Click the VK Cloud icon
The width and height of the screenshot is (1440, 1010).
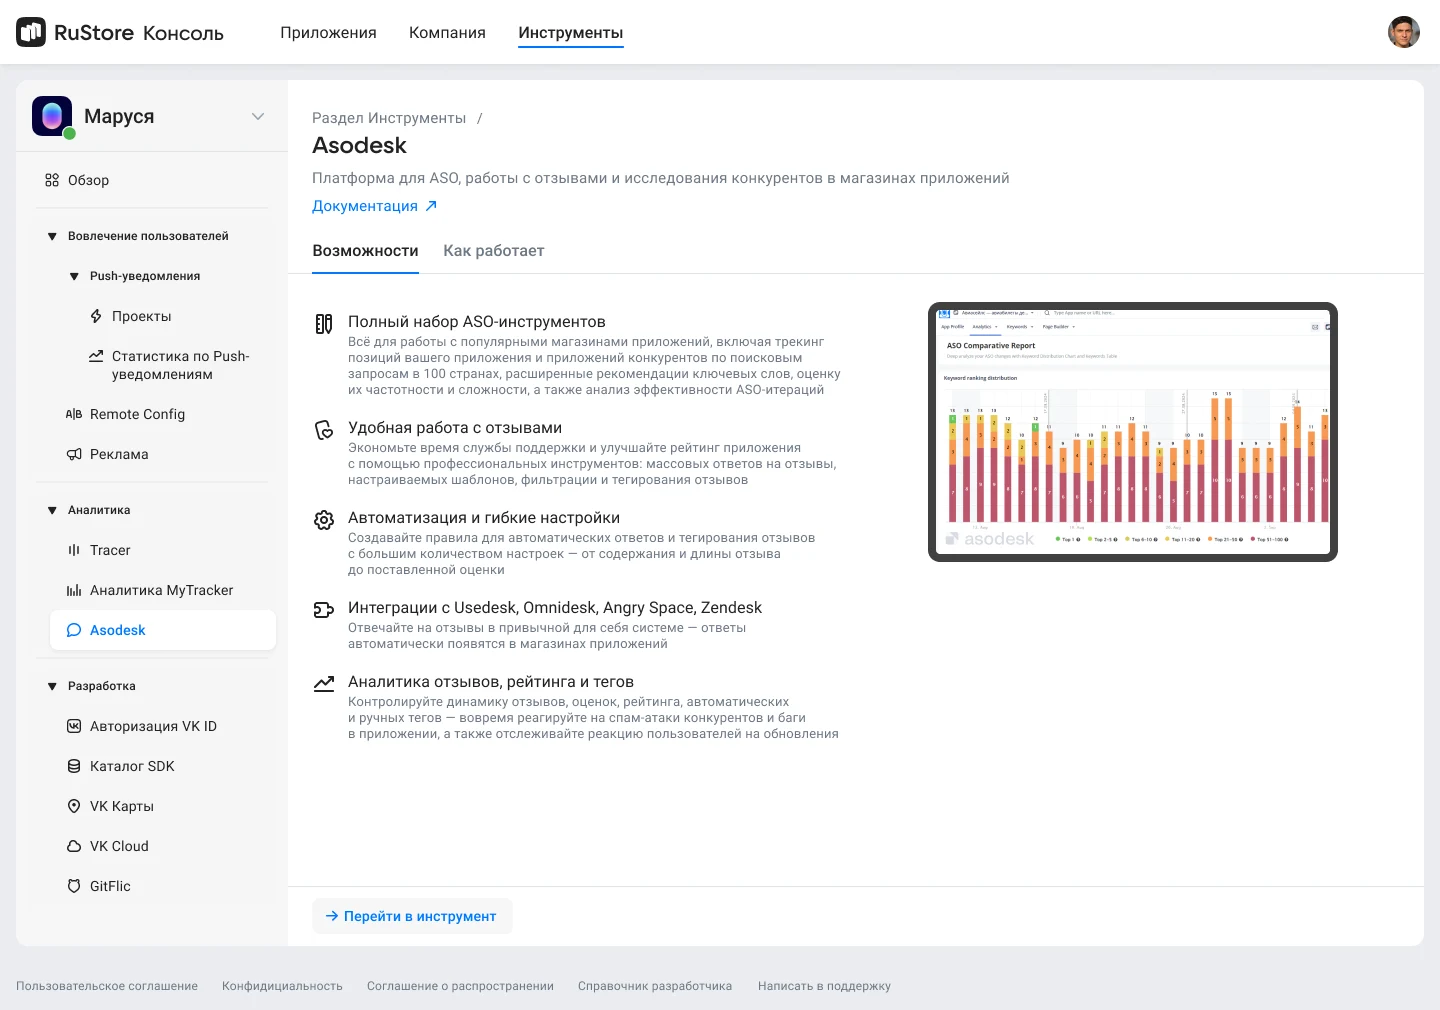coord(74,846)
